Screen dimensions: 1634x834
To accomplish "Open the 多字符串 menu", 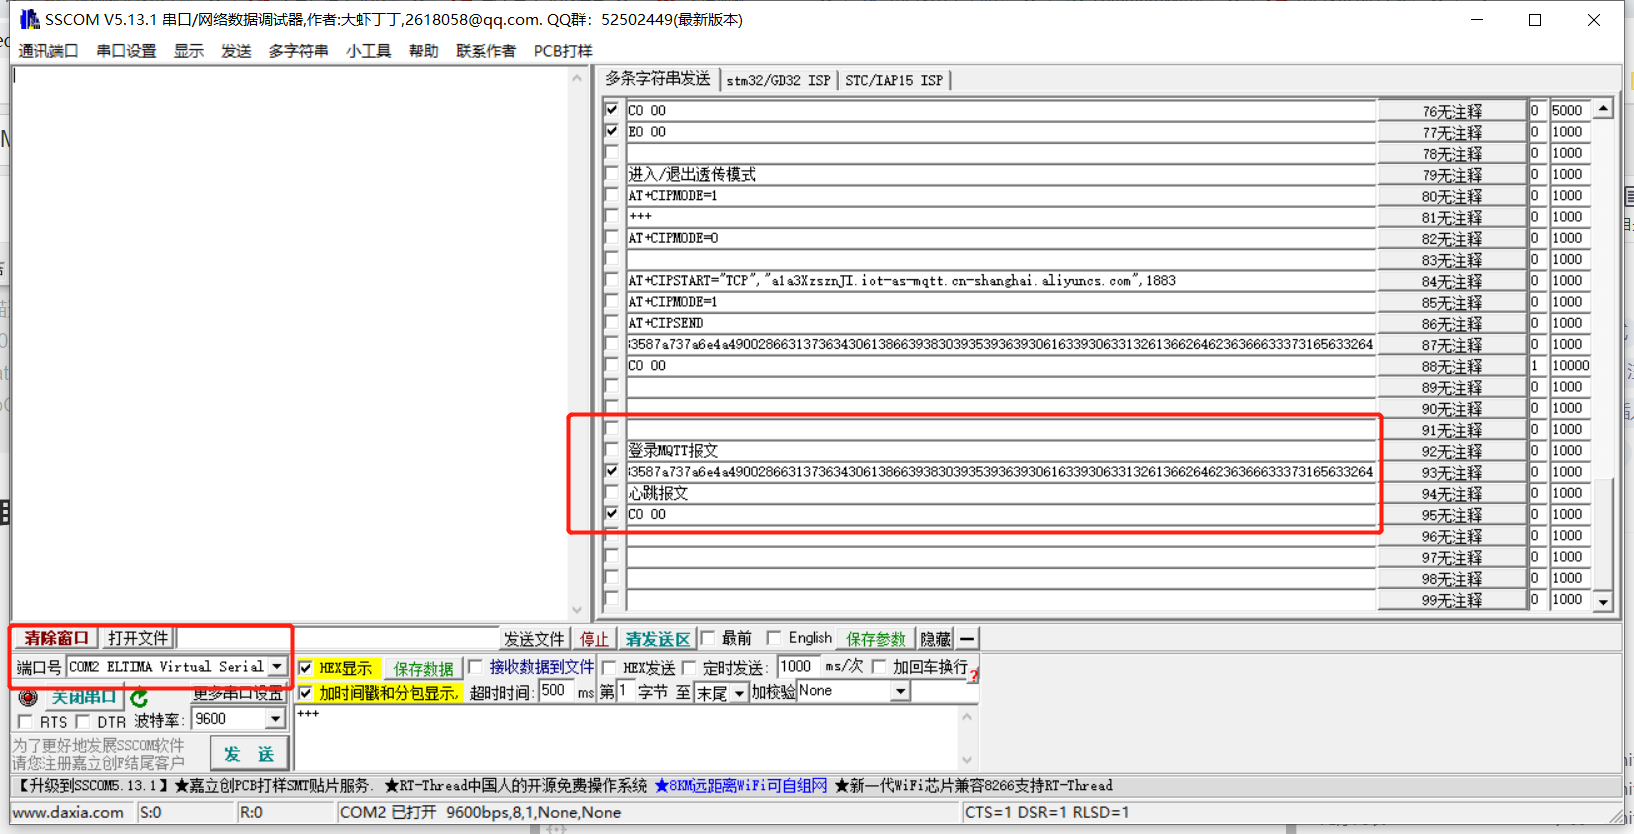I will (x=298, y=51).
